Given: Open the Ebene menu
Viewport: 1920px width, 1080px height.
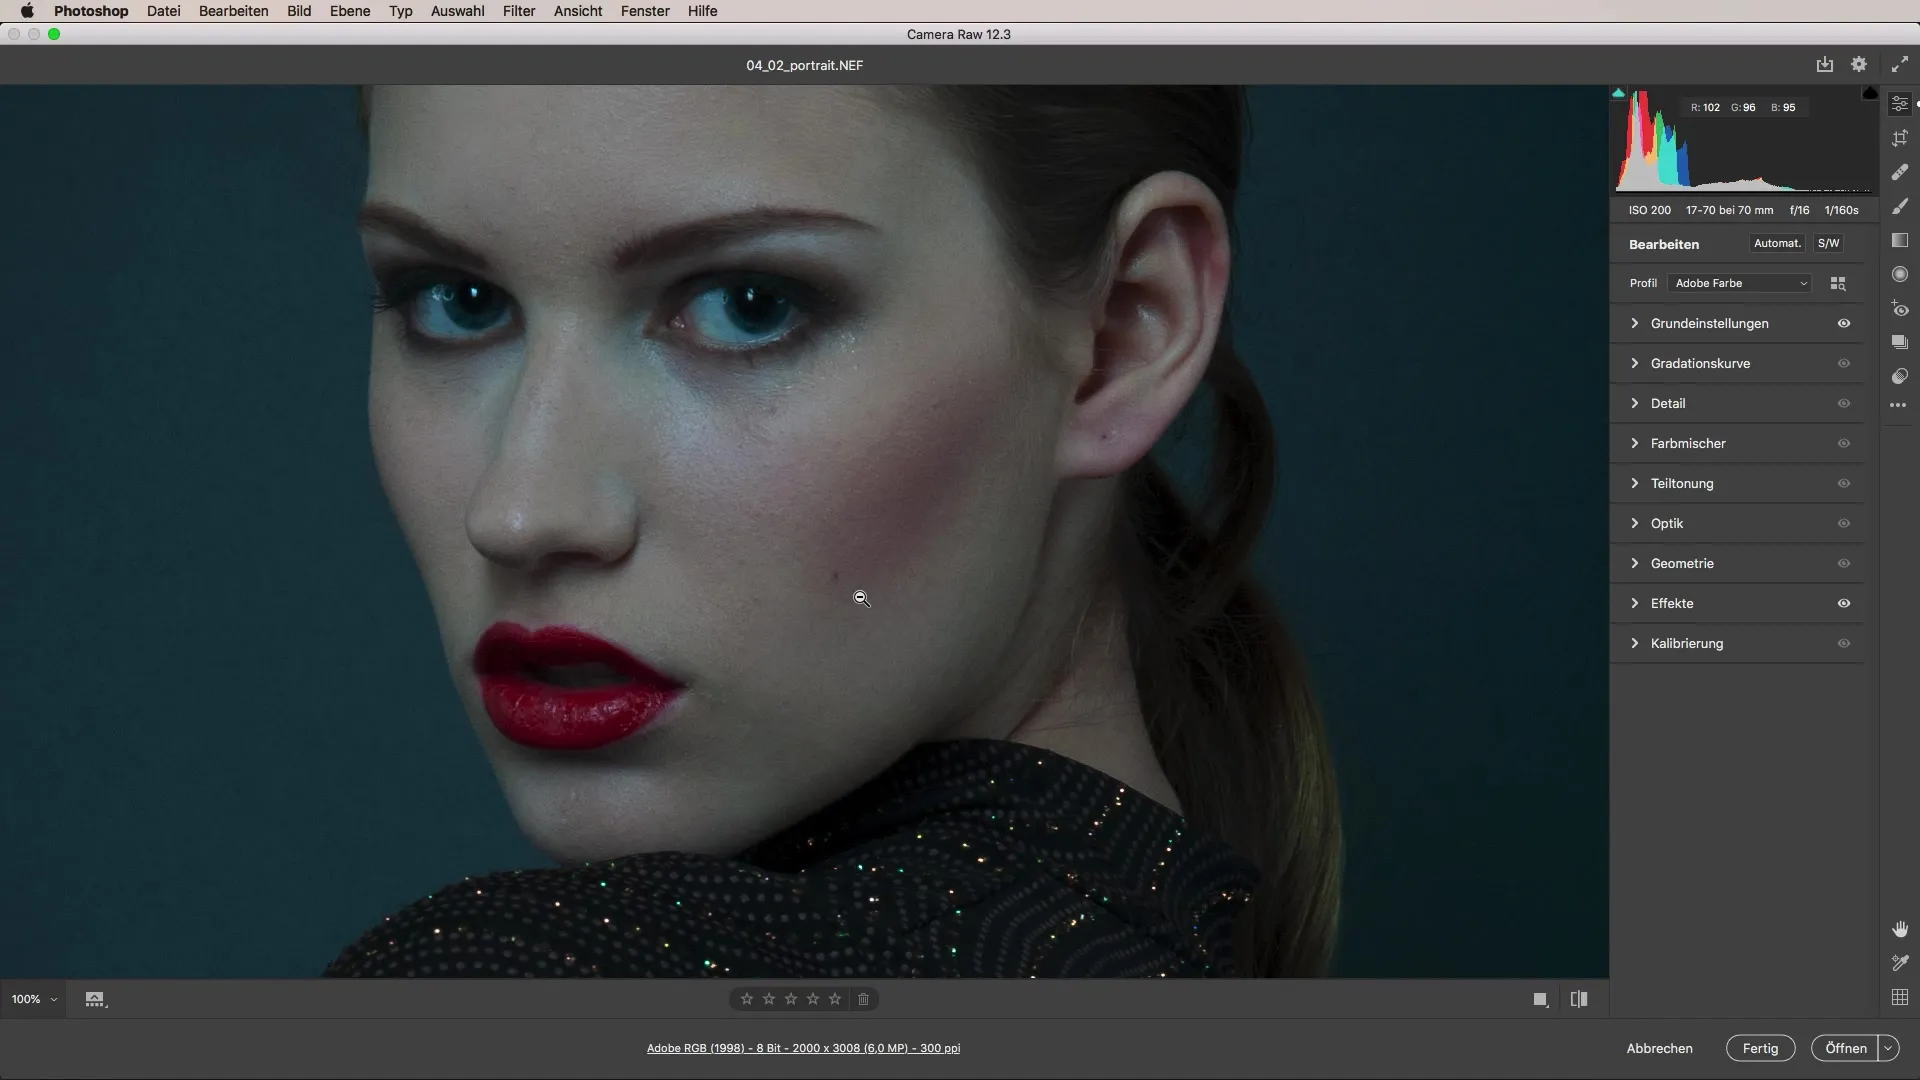Looking at the screenshot, I should tap(350, 11).
